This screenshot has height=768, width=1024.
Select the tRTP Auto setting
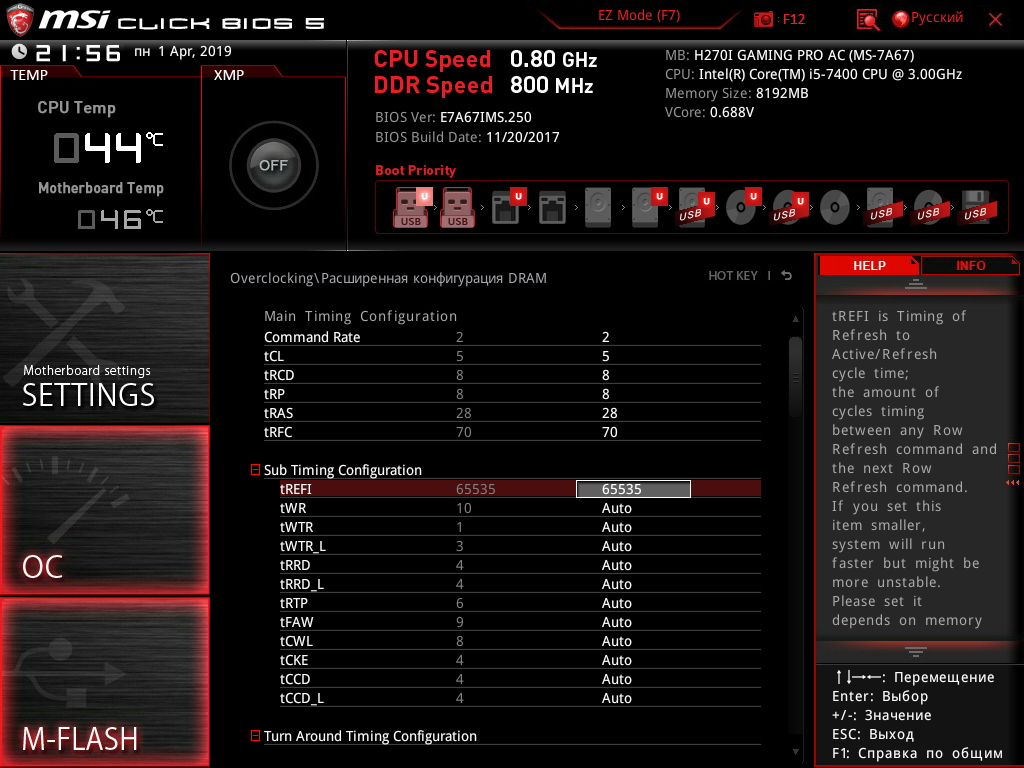tap(616, 603)
